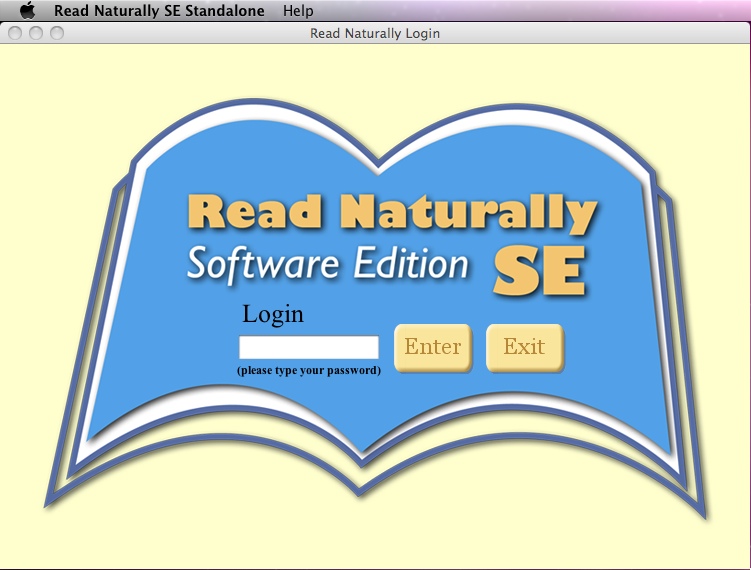
Task: Open the Help menu
Action: pos(298,11)
